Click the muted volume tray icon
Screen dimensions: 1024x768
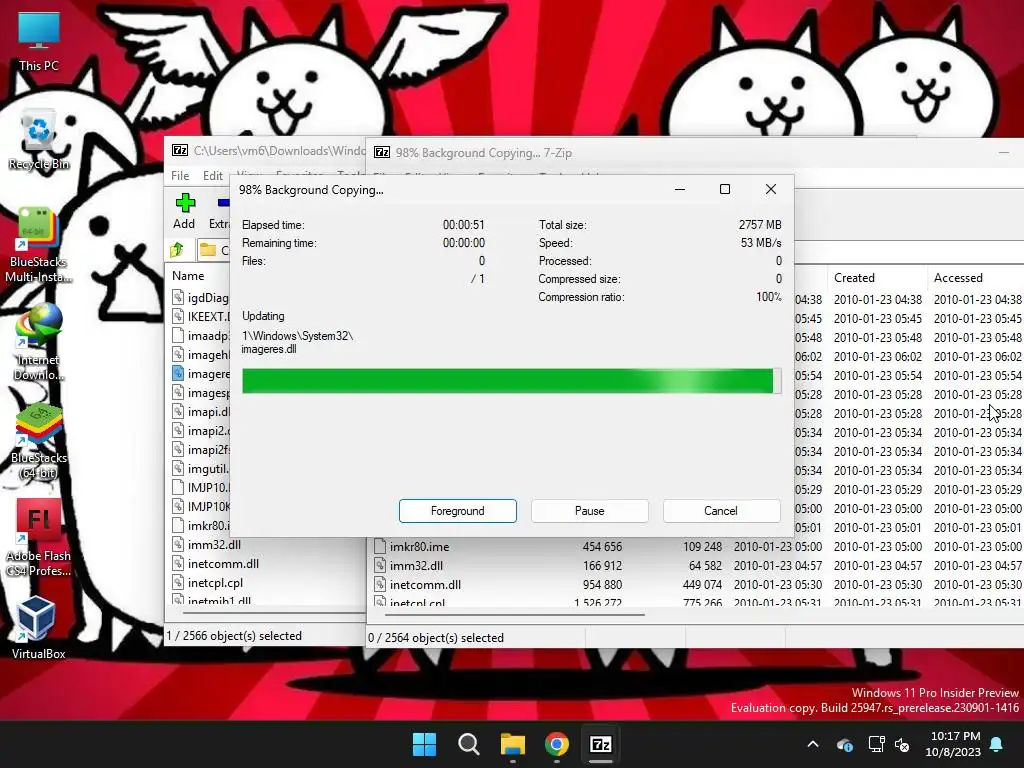903,744
